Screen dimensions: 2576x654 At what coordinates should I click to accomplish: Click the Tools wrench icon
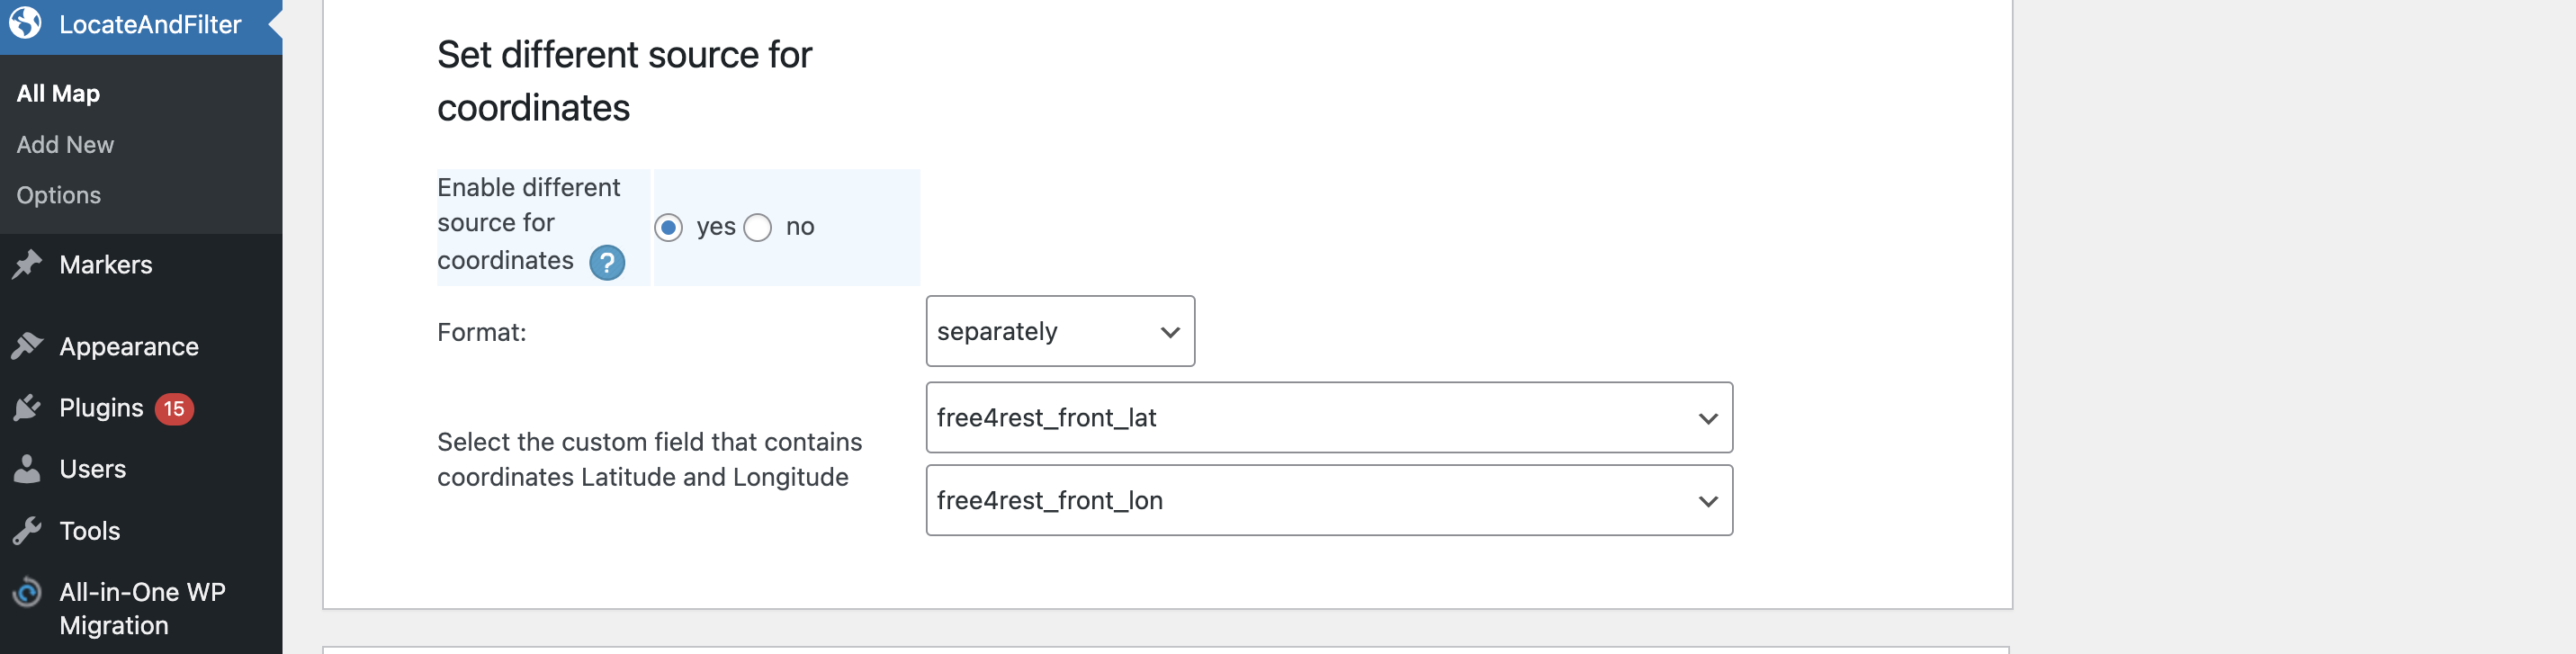(x=27, y=530)
